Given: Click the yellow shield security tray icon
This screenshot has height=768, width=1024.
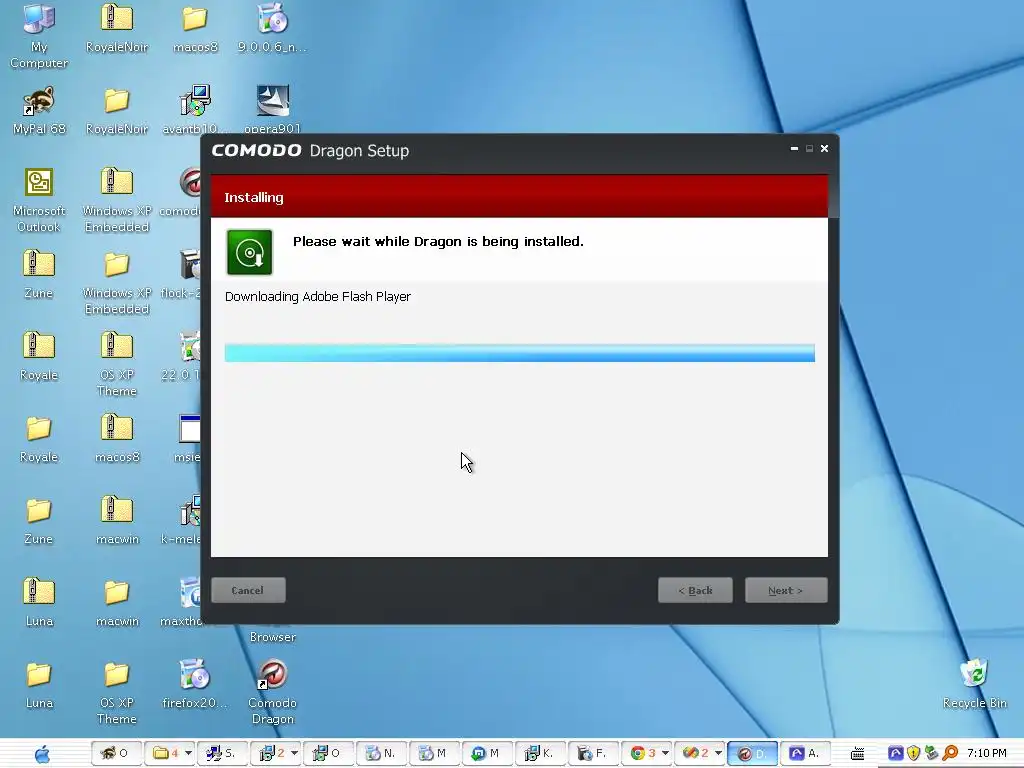Looking at the screenshot, I should [914, 754].
